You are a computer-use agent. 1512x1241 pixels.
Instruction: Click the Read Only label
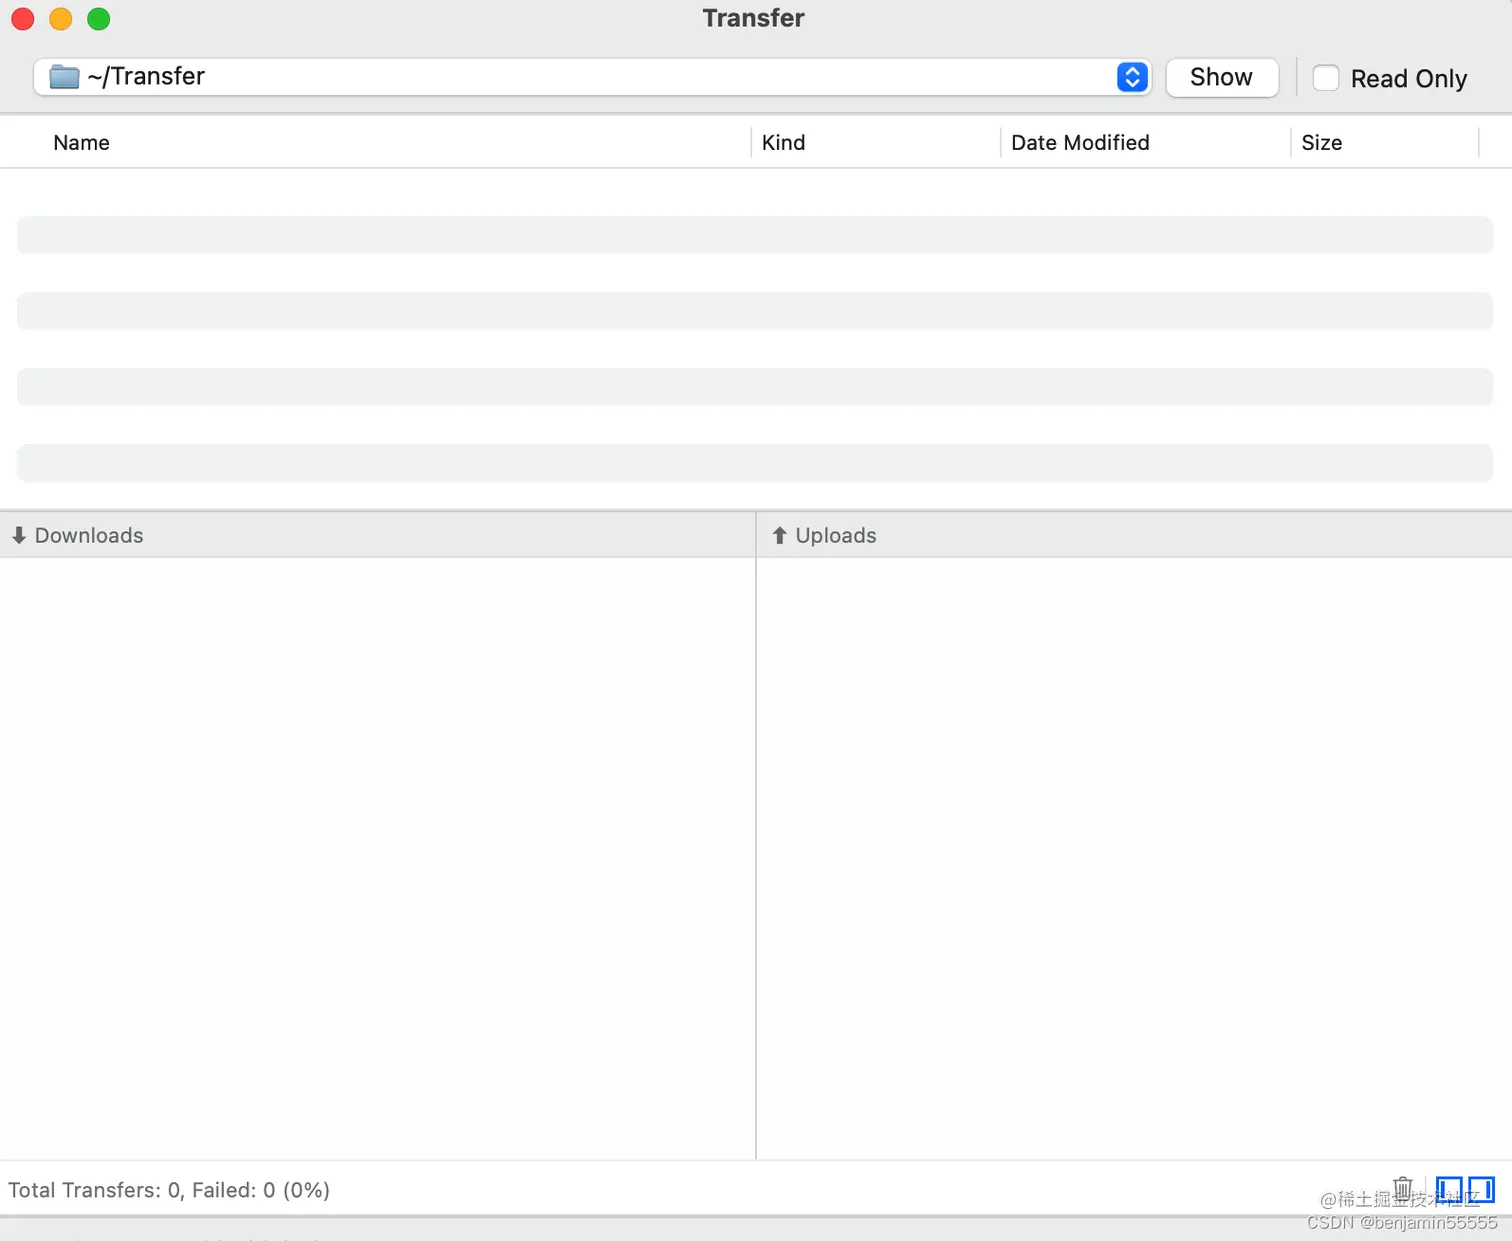pos(1409,79)
